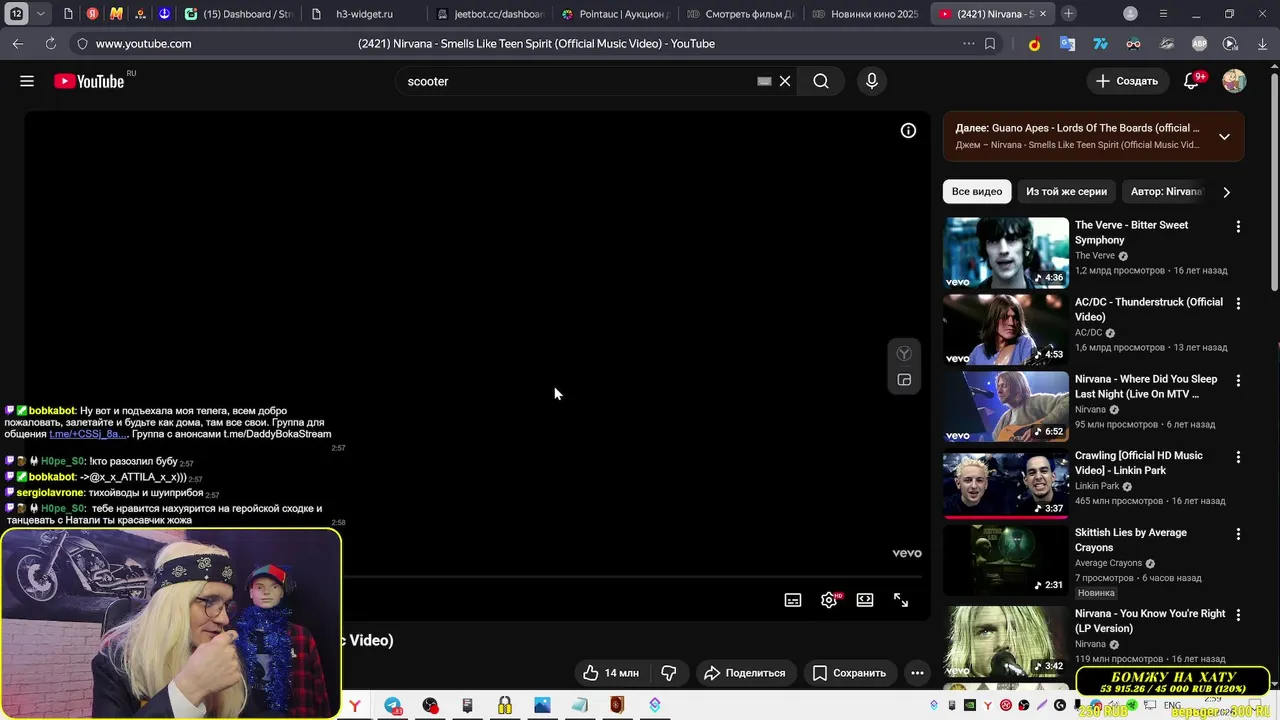This screenshot has width=1280, height=720.
Task: Open the AC/DC Thunderstruck thumbnail
Action: point(1006,330)
